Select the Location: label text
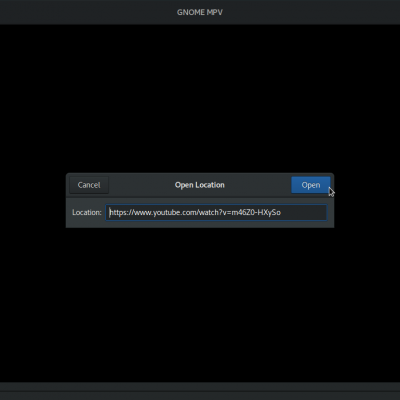 point(87,212)
